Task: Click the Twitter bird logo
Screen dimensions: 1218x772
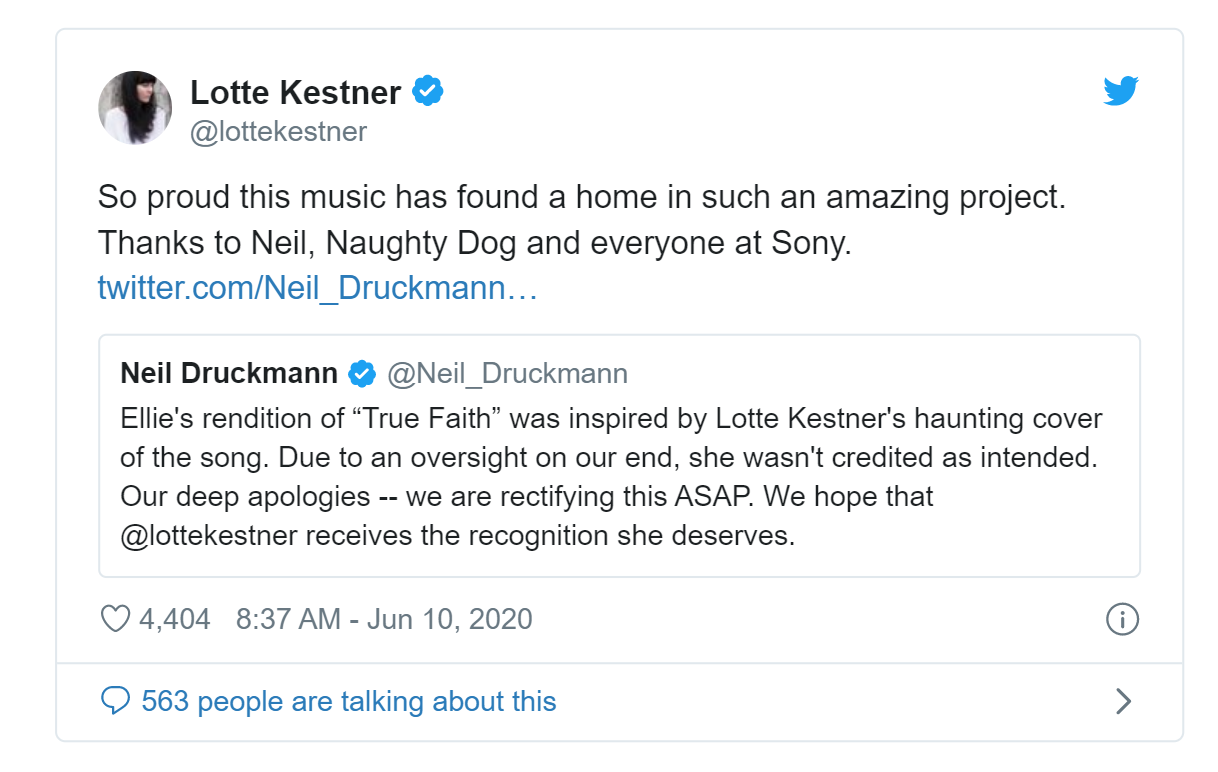Action: click(1121, 92)
